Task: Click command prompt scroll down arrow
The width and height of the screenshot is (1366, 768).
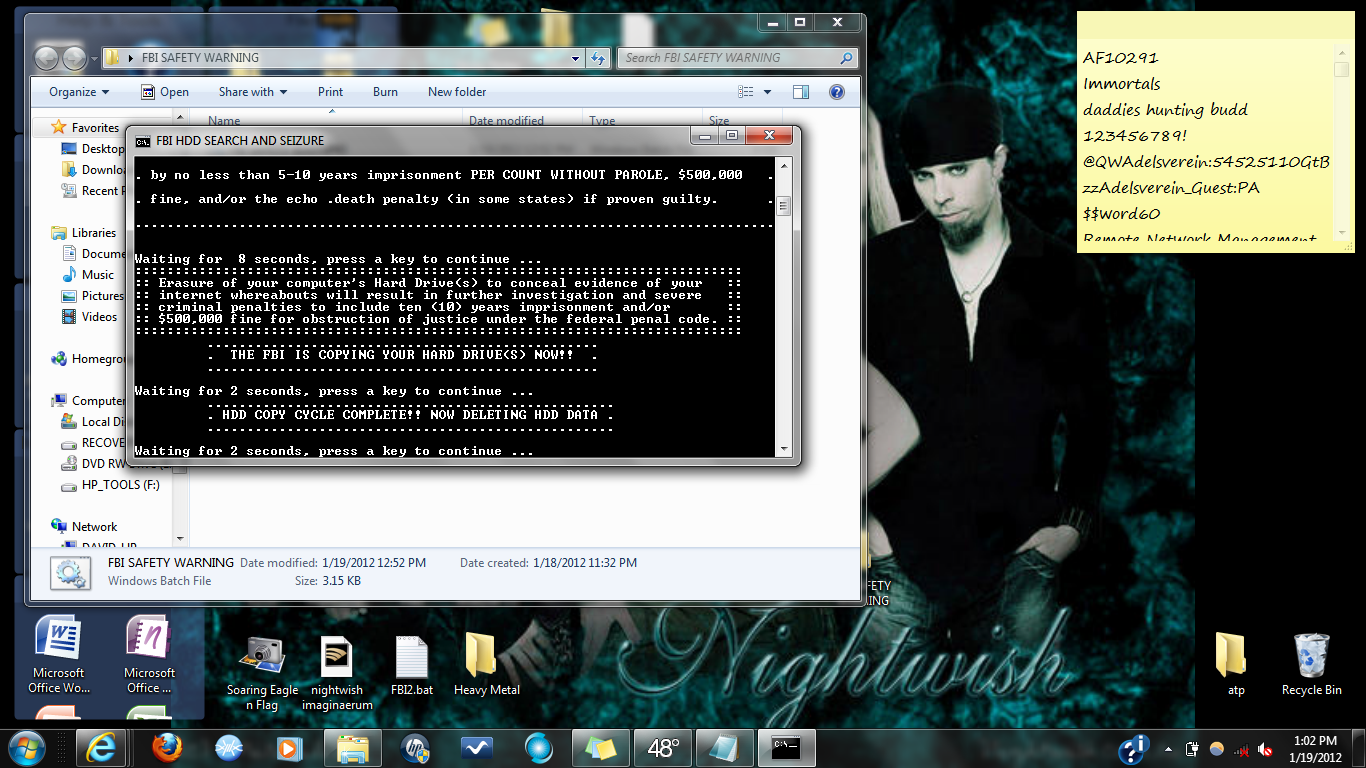Action: [784, 448]
